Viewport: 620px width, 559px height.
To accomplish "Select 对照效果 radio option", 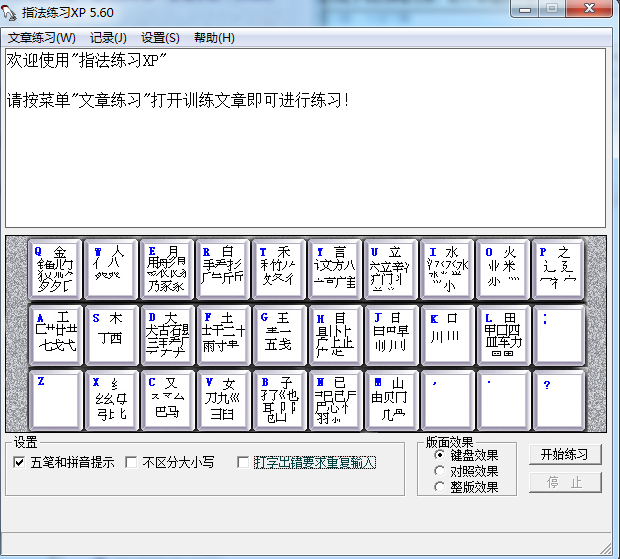I will click(441, 471).
